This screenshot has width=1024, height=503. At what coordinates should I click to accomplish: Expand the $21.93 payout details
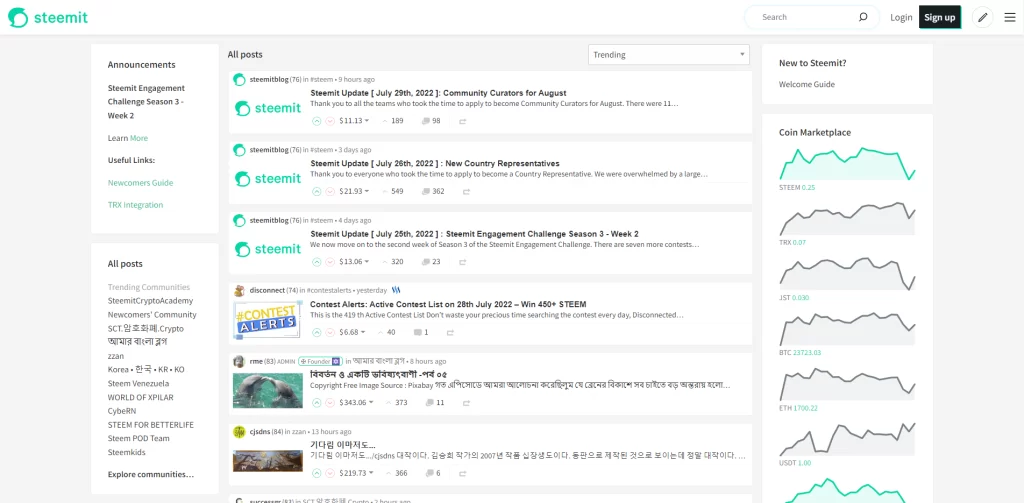355,191
